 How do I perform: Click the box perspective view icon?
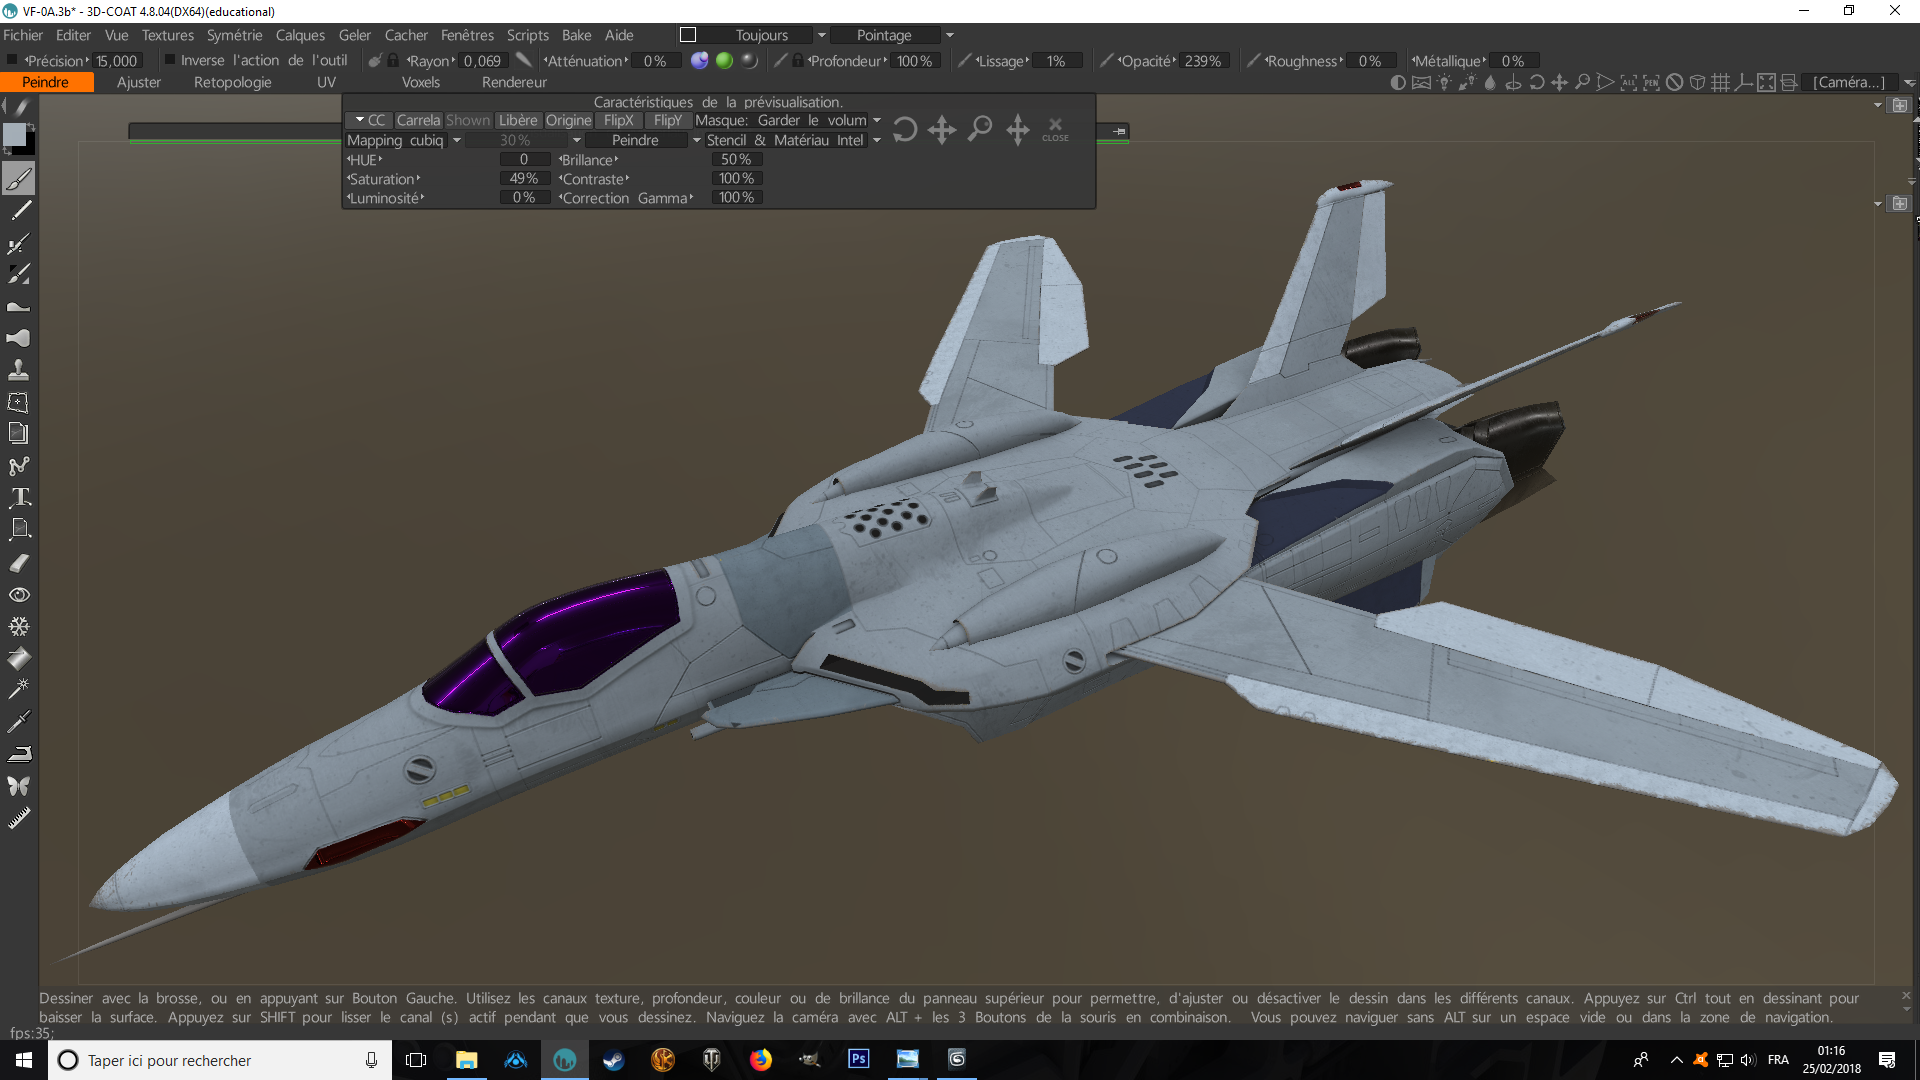pyautogui.click(x=1697, y=83)
